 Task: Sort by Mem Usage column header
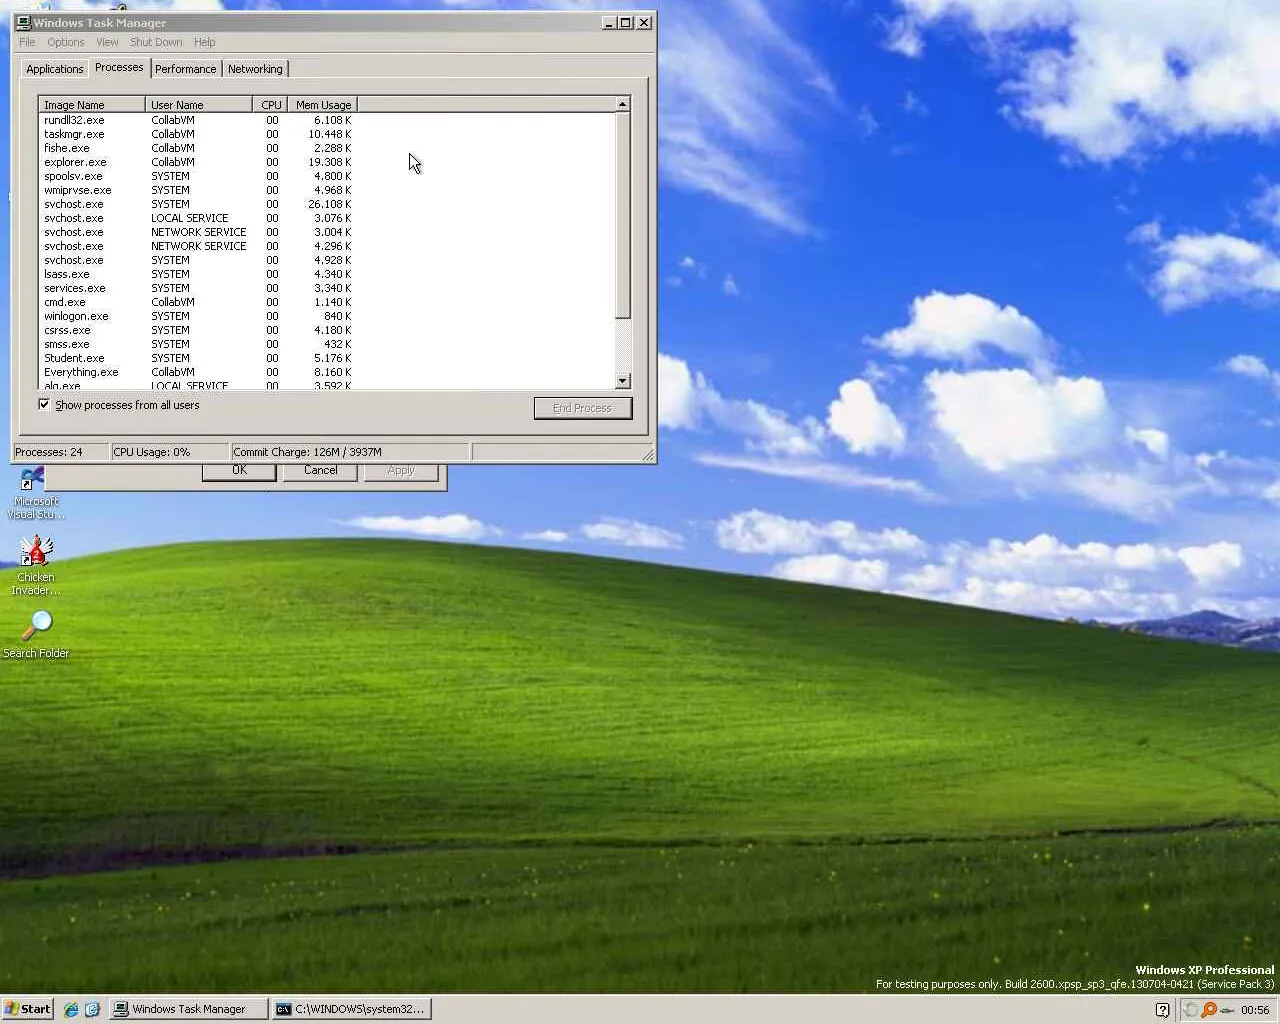point(322,105)
